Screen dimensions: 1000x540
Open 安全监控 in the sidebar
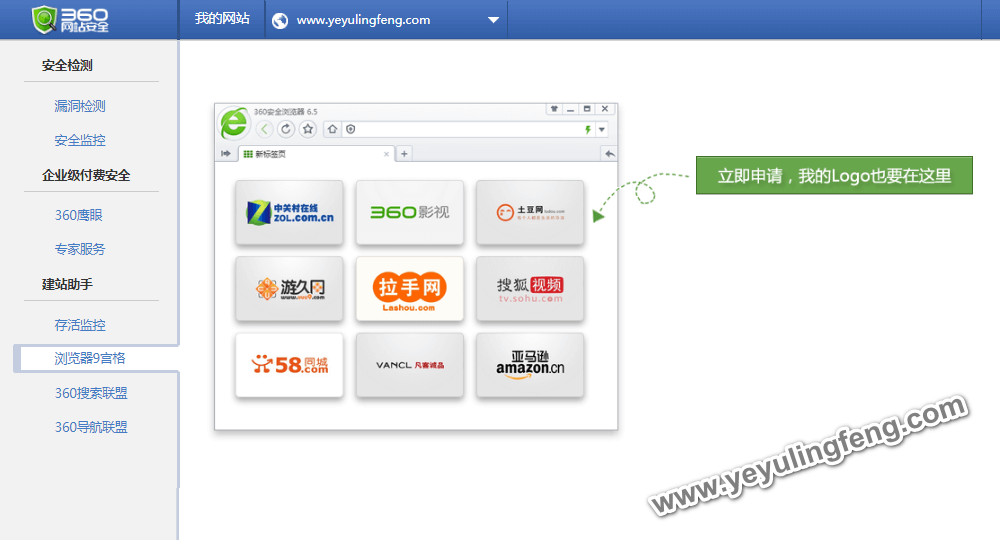(x=80, y=140)
